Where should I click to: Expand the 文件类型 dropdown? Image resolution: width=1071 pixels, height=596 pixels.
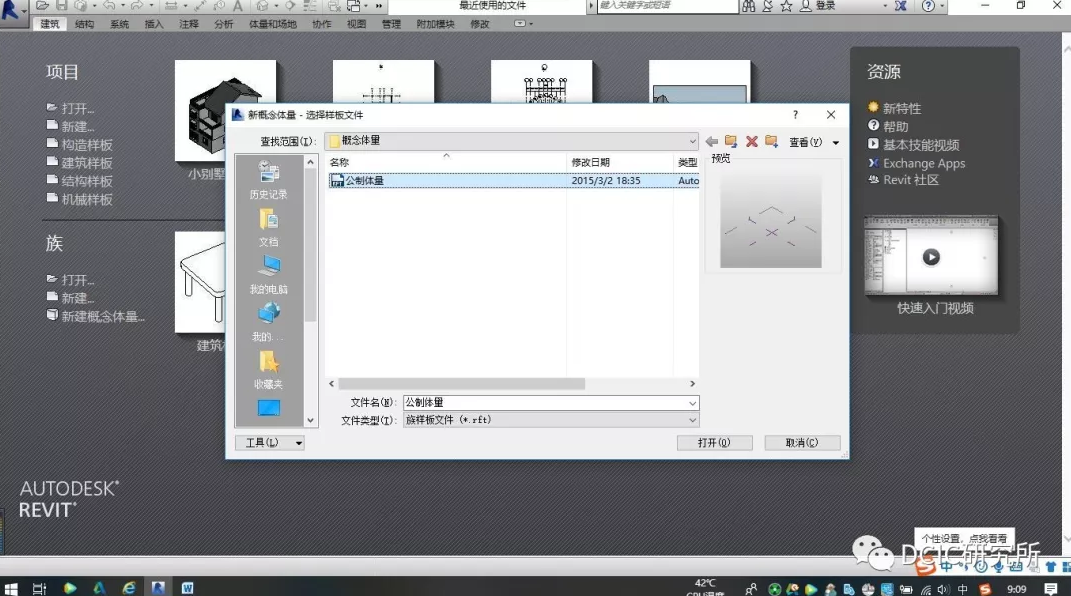[x=692, y=421]
